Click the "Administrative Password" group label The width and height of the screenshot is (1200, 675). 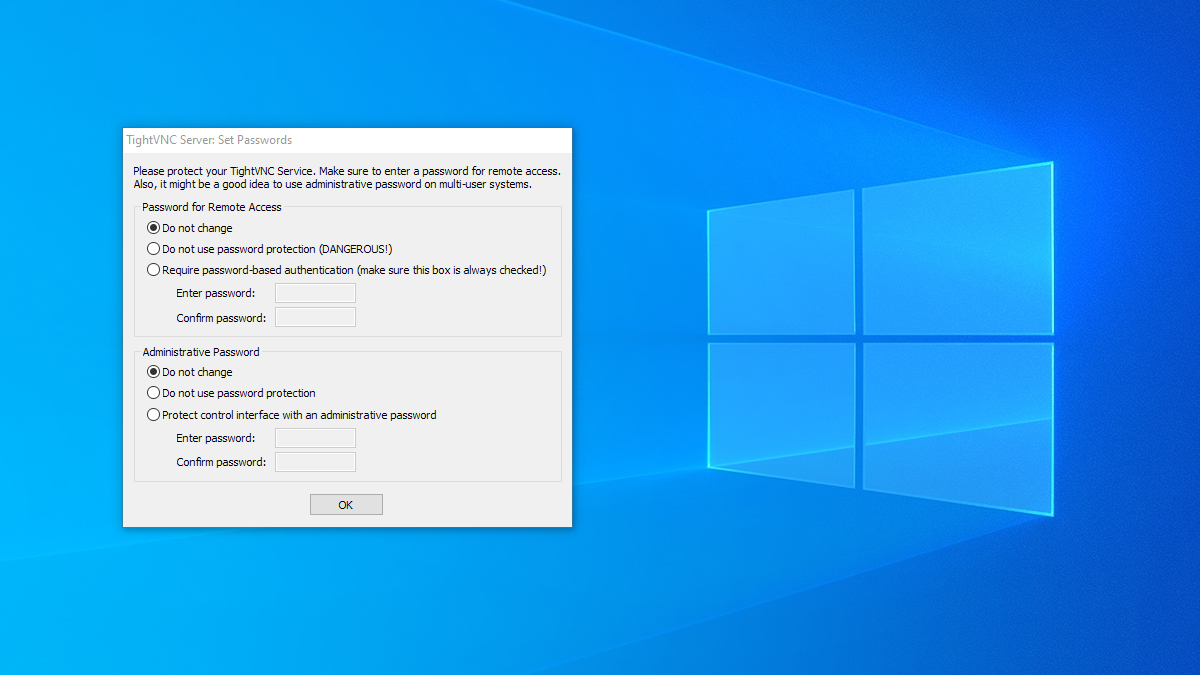201,352
